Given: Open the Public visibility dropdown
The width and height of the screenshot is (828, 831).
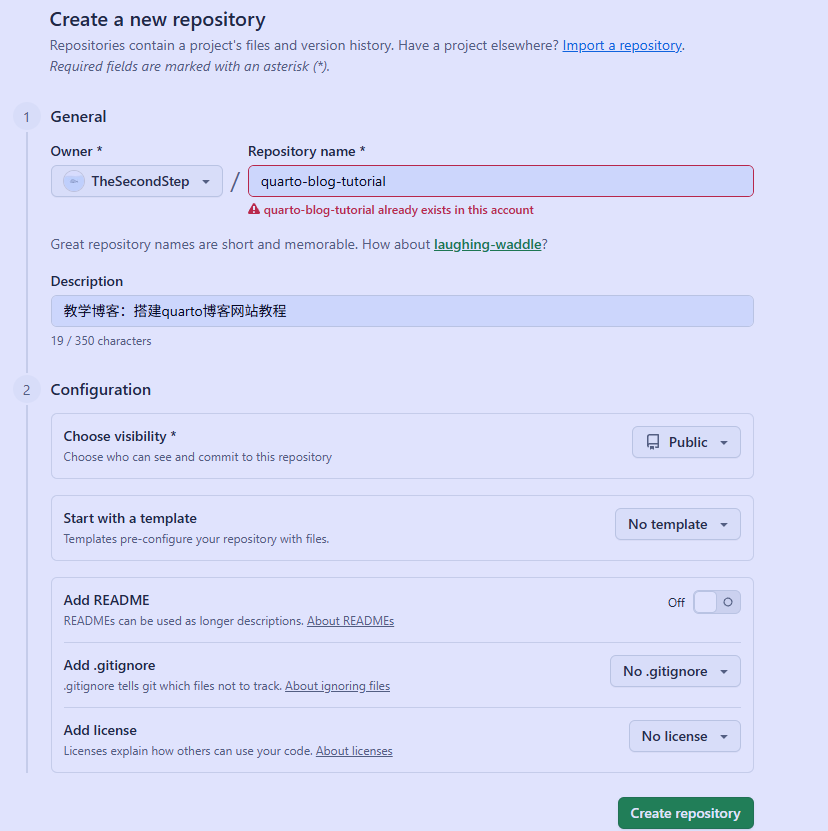Looking at the screenshot, I should point(686,442).
